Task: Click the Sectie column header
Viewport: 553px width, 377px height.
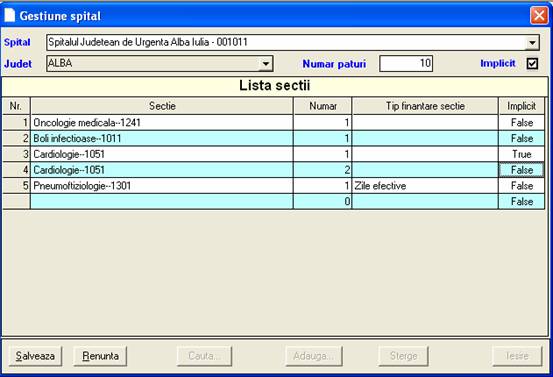Action: click(162, 106)
